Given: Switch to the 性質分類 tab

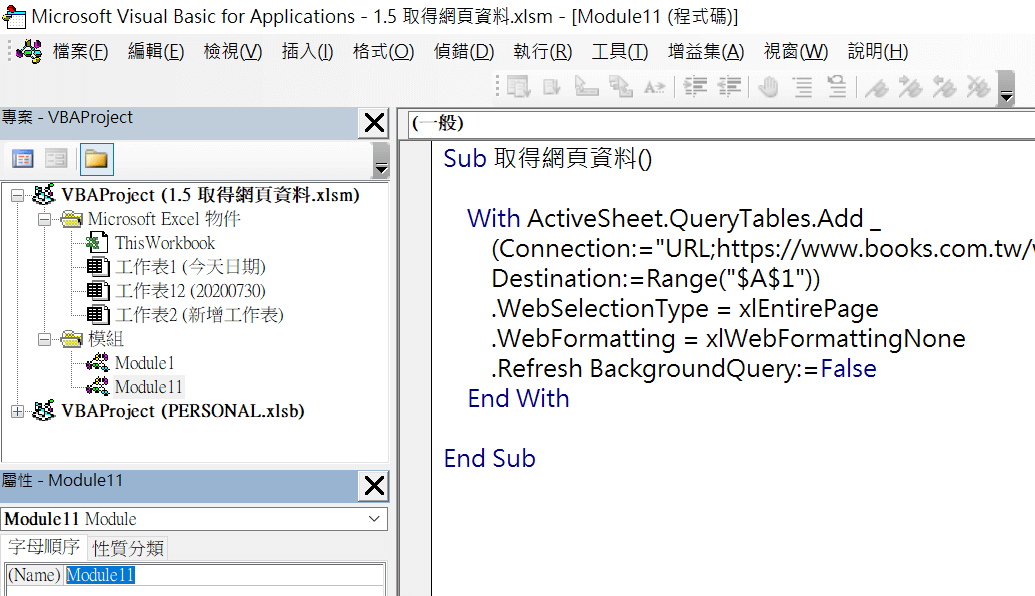Looking at the screenshot, I should click(128, 548).
